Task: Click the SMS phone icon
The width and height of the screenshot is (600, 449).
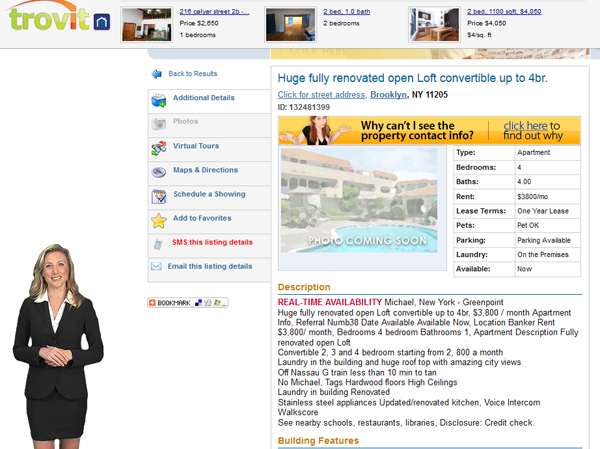Action: tap(158, 244)
